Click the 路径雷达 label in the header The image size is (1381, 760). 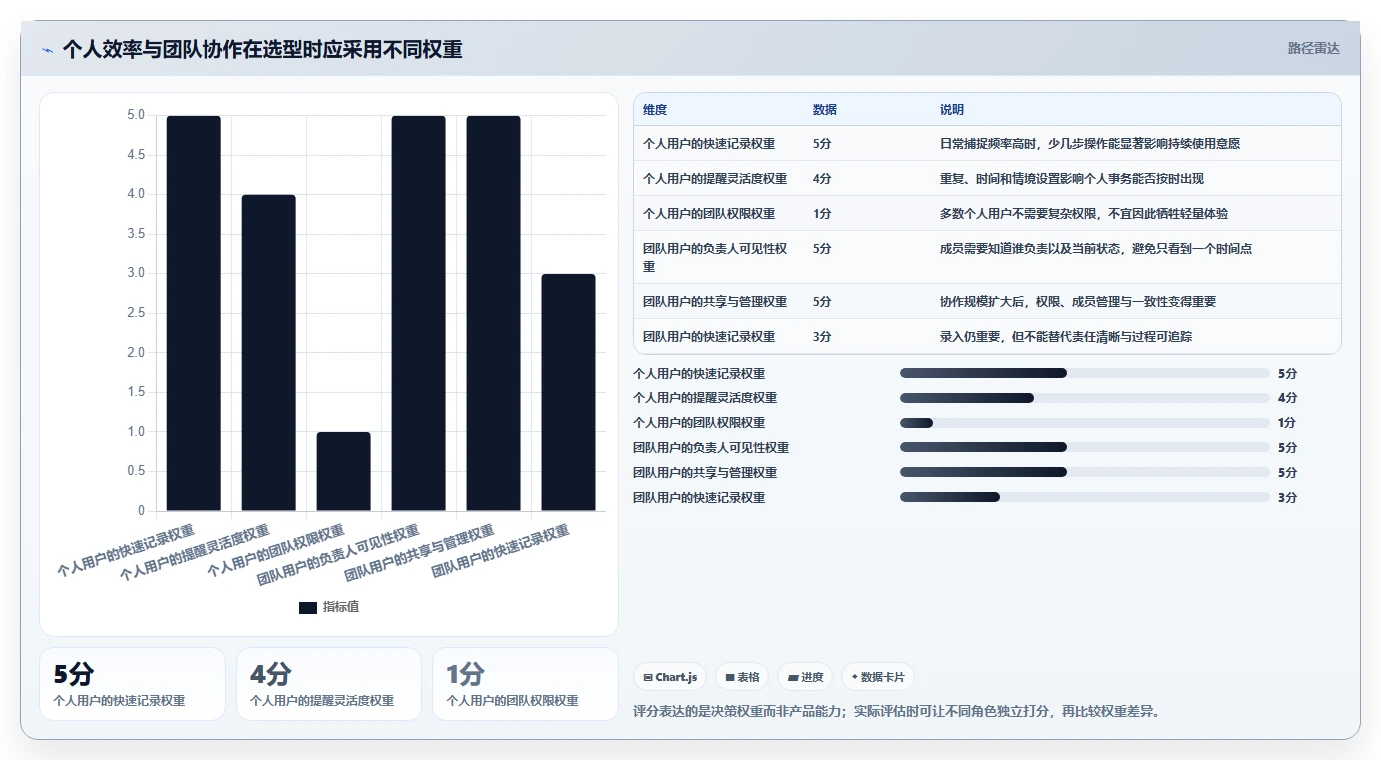pyautogui.click(x=1313, y=48)
